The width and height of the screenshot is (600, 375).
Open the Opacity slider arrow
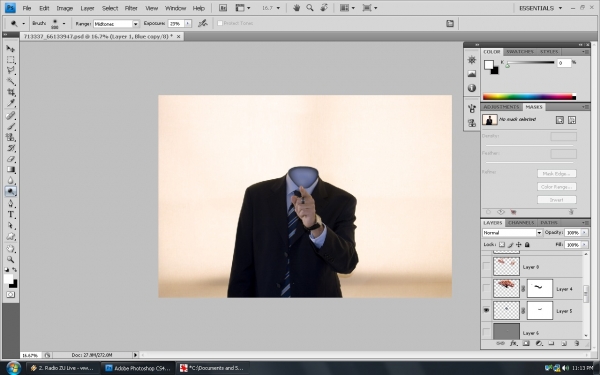[x=584, y=233]
